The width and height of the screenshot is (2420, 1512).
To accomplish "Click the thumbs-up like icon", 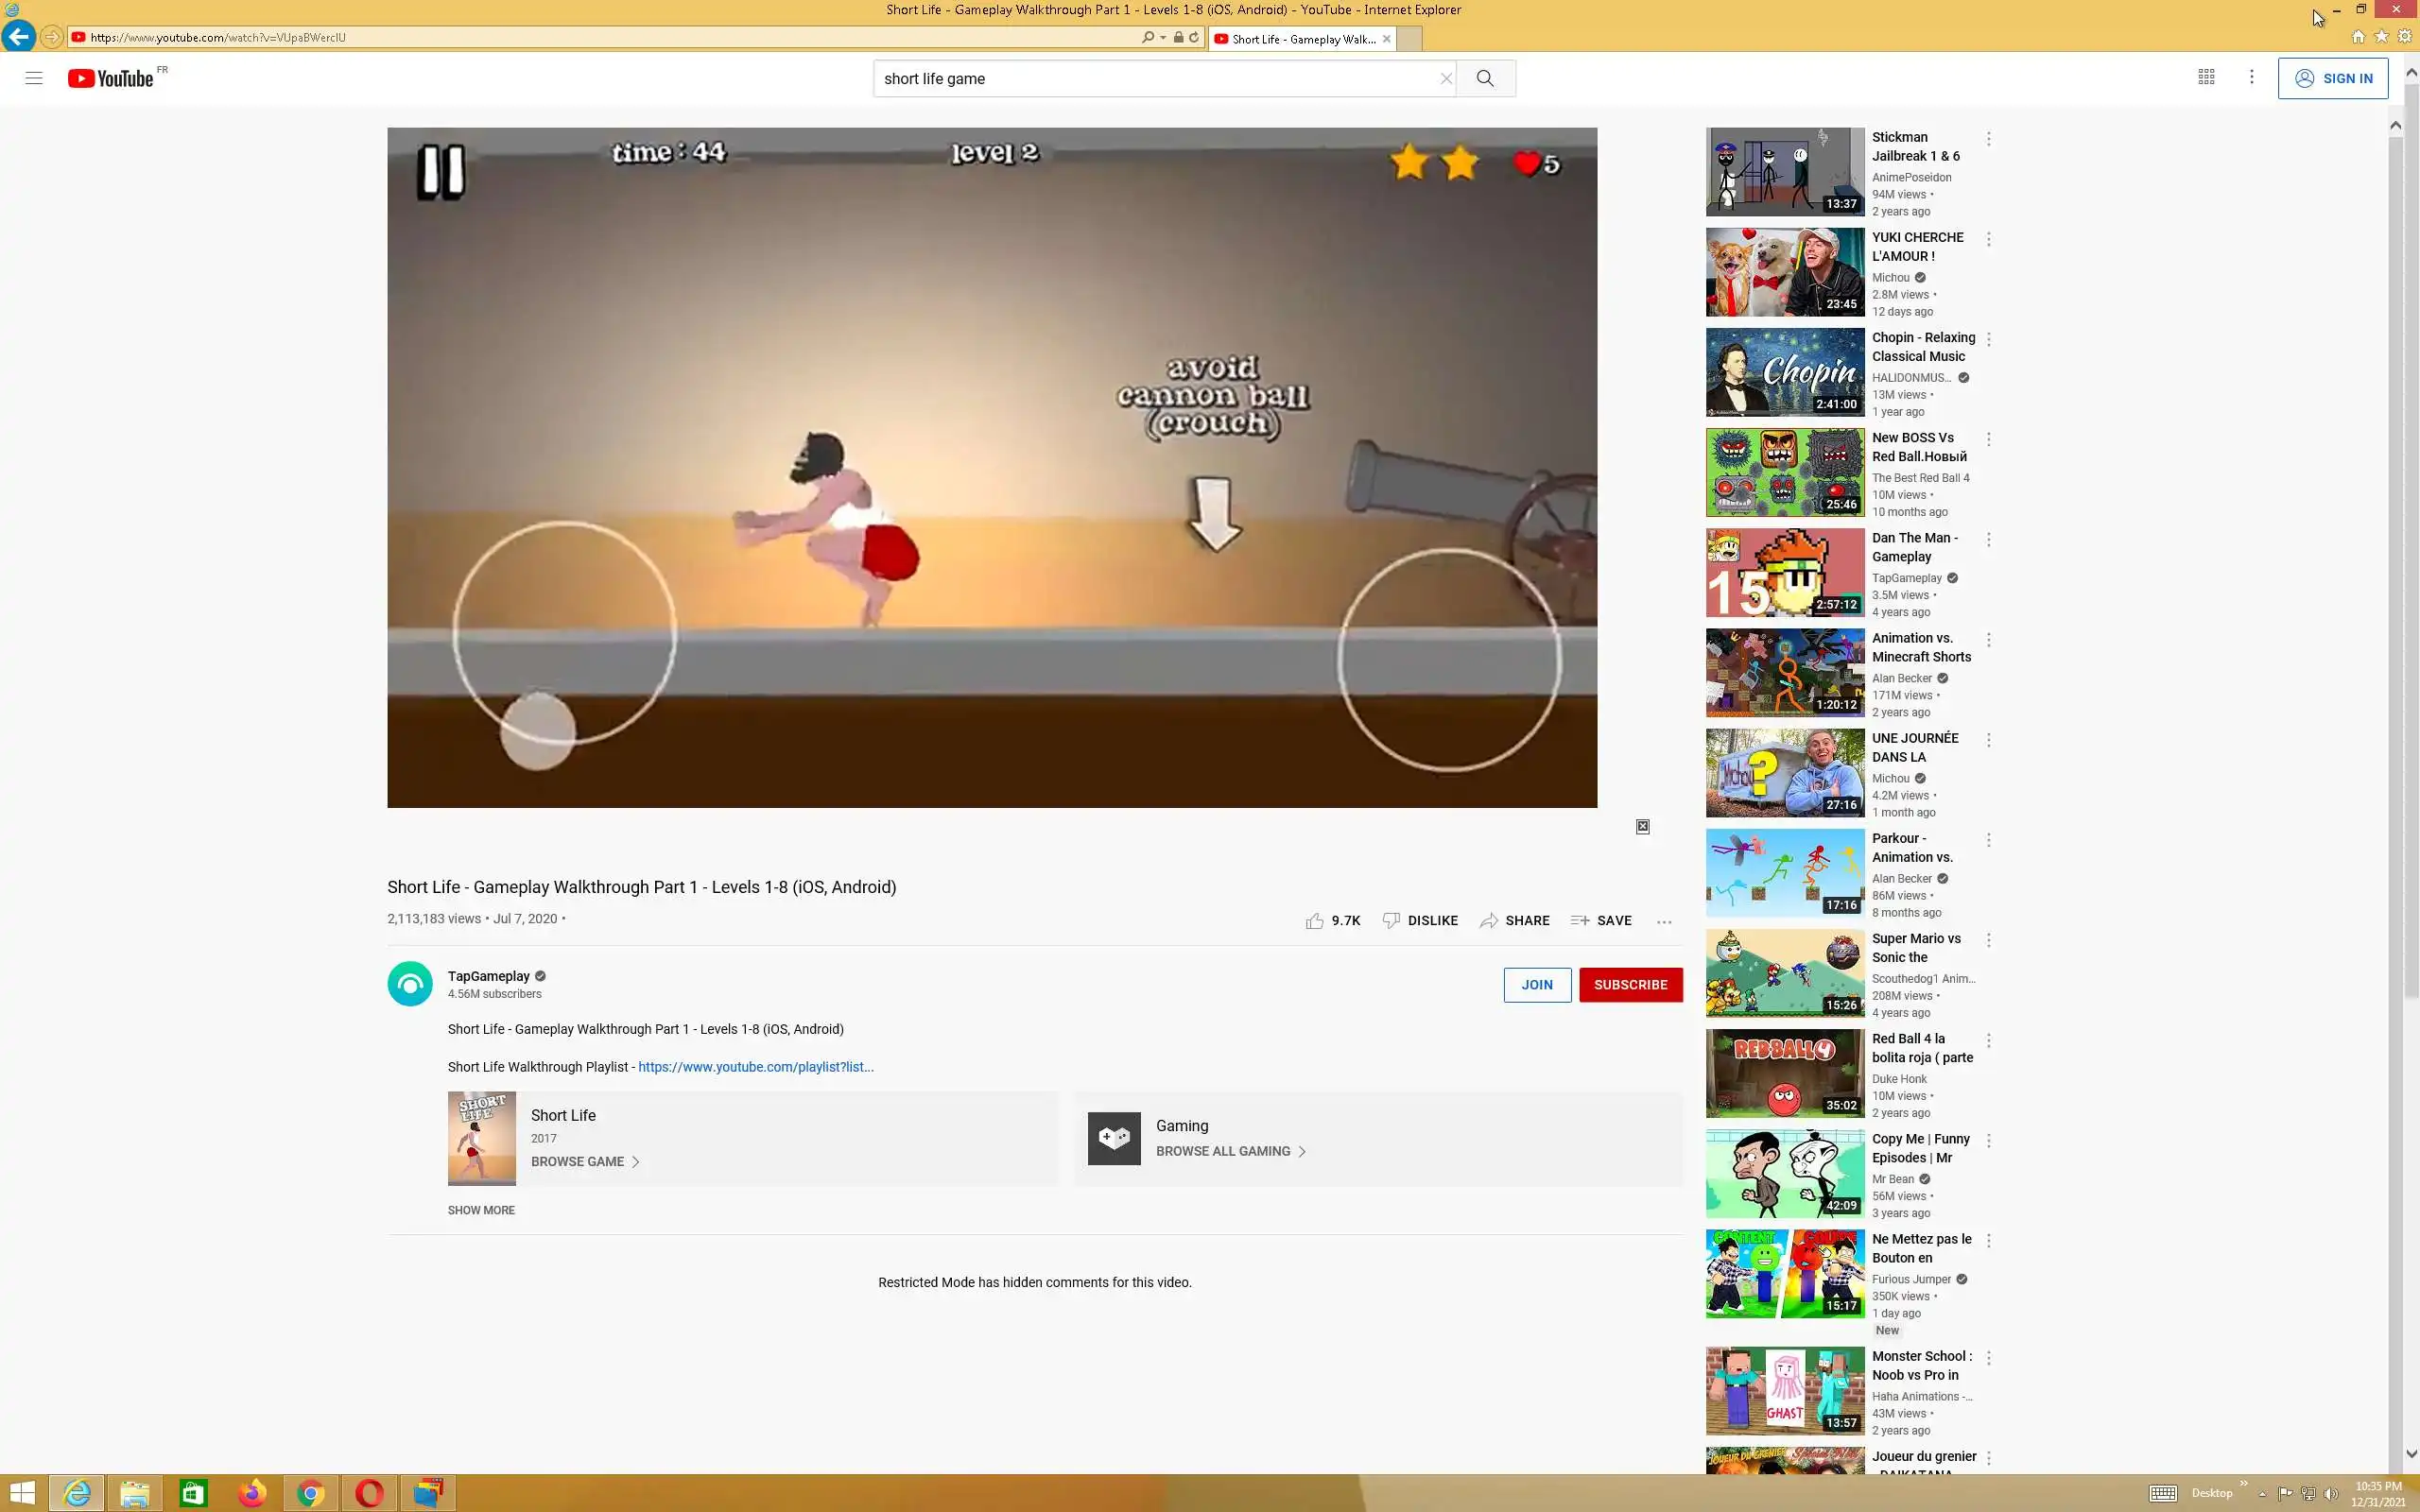I will click(x=1314, y=920).
